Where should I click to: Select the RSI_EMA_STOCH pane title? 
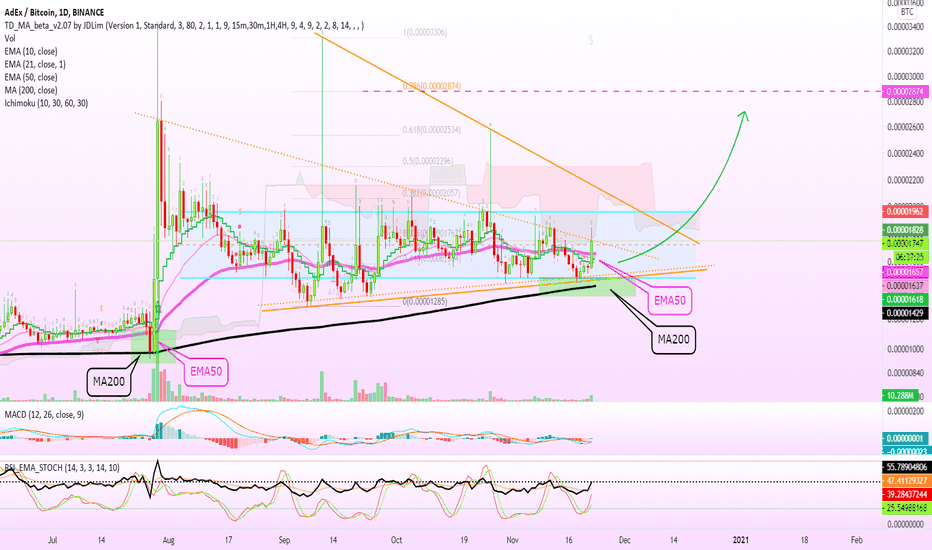coord(62,468)
